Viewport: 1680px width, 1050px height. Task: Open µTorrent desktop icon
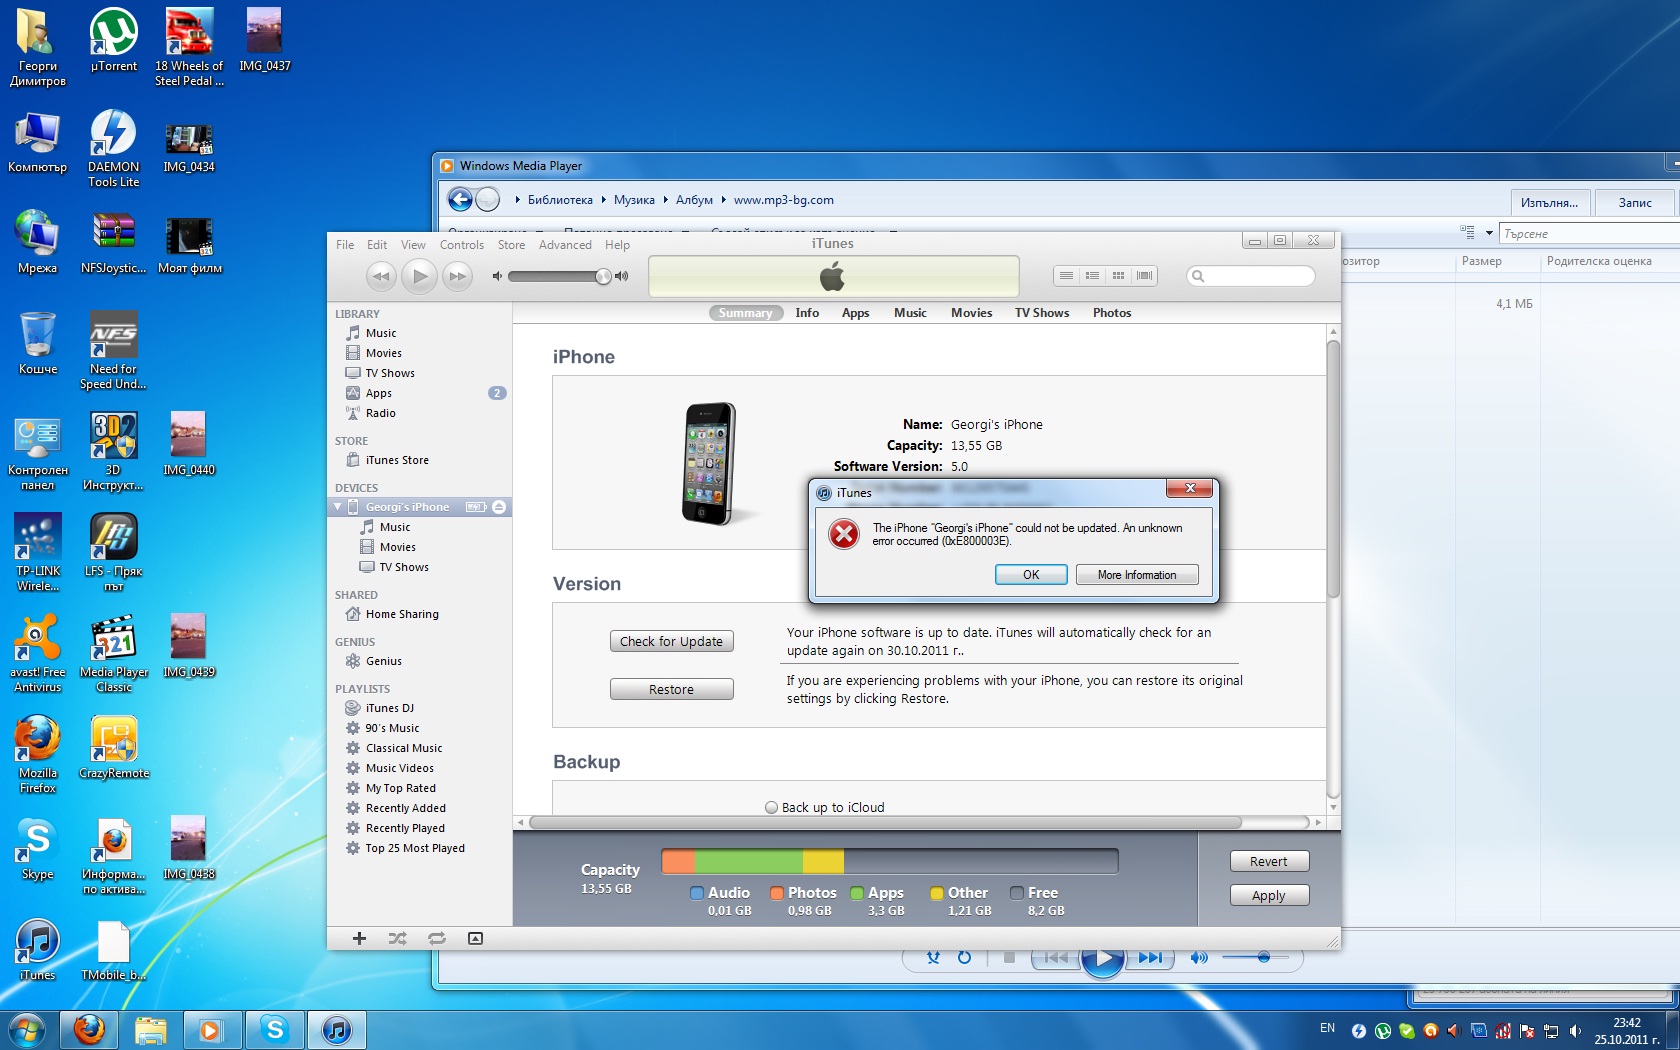tap(114, 41)
